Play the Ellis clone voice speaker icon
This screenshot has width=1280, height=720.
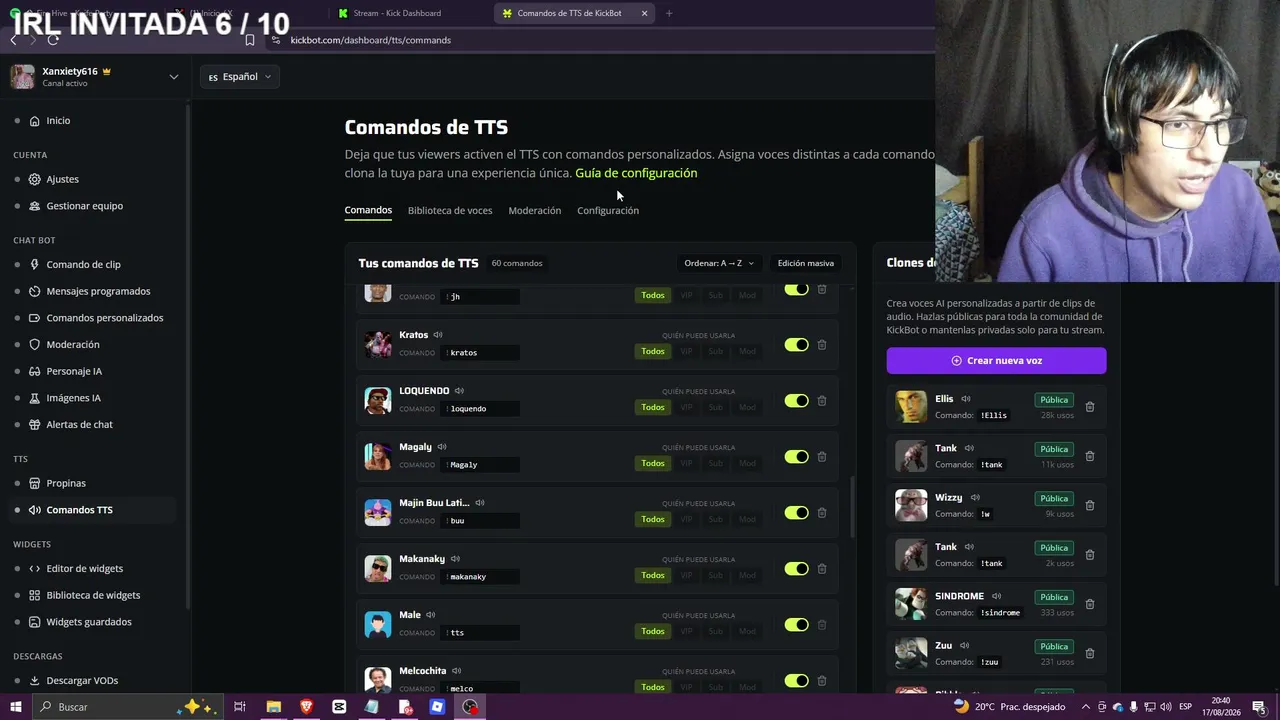966,399
